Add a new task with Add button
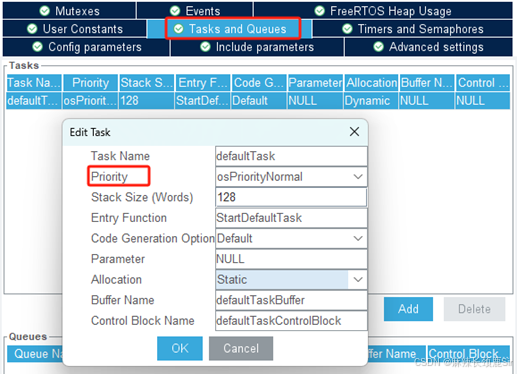Viewport: 517px width, 374px height. coord(408,309)
